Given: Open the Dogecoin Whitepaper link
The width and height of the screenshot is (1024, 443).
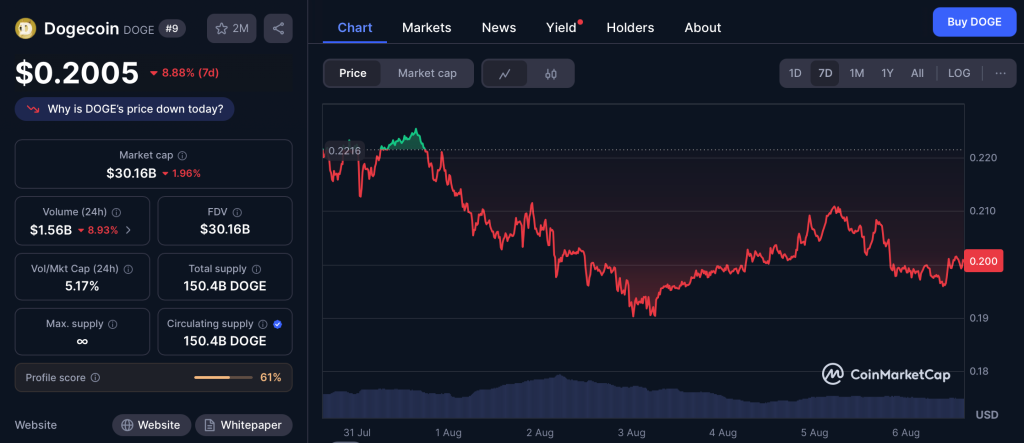Looking at the screenshot, I should tap(244, 425).
